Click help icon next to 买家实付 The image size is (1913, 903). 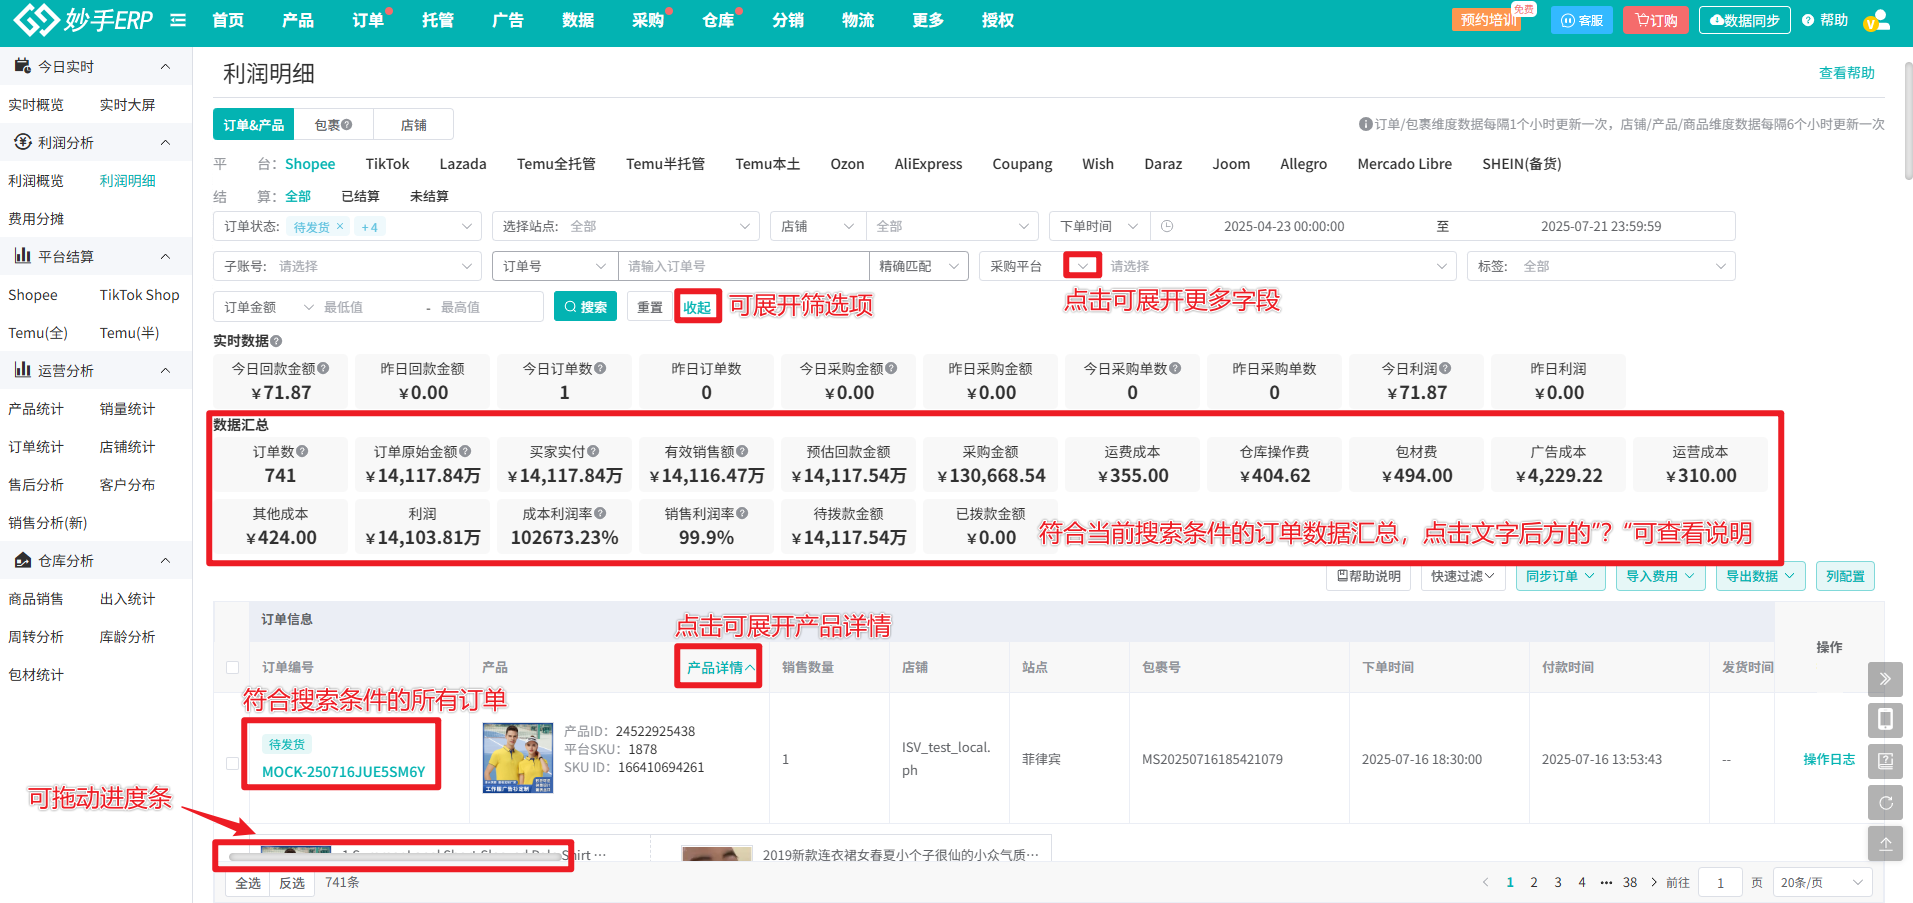coord(593,452)
